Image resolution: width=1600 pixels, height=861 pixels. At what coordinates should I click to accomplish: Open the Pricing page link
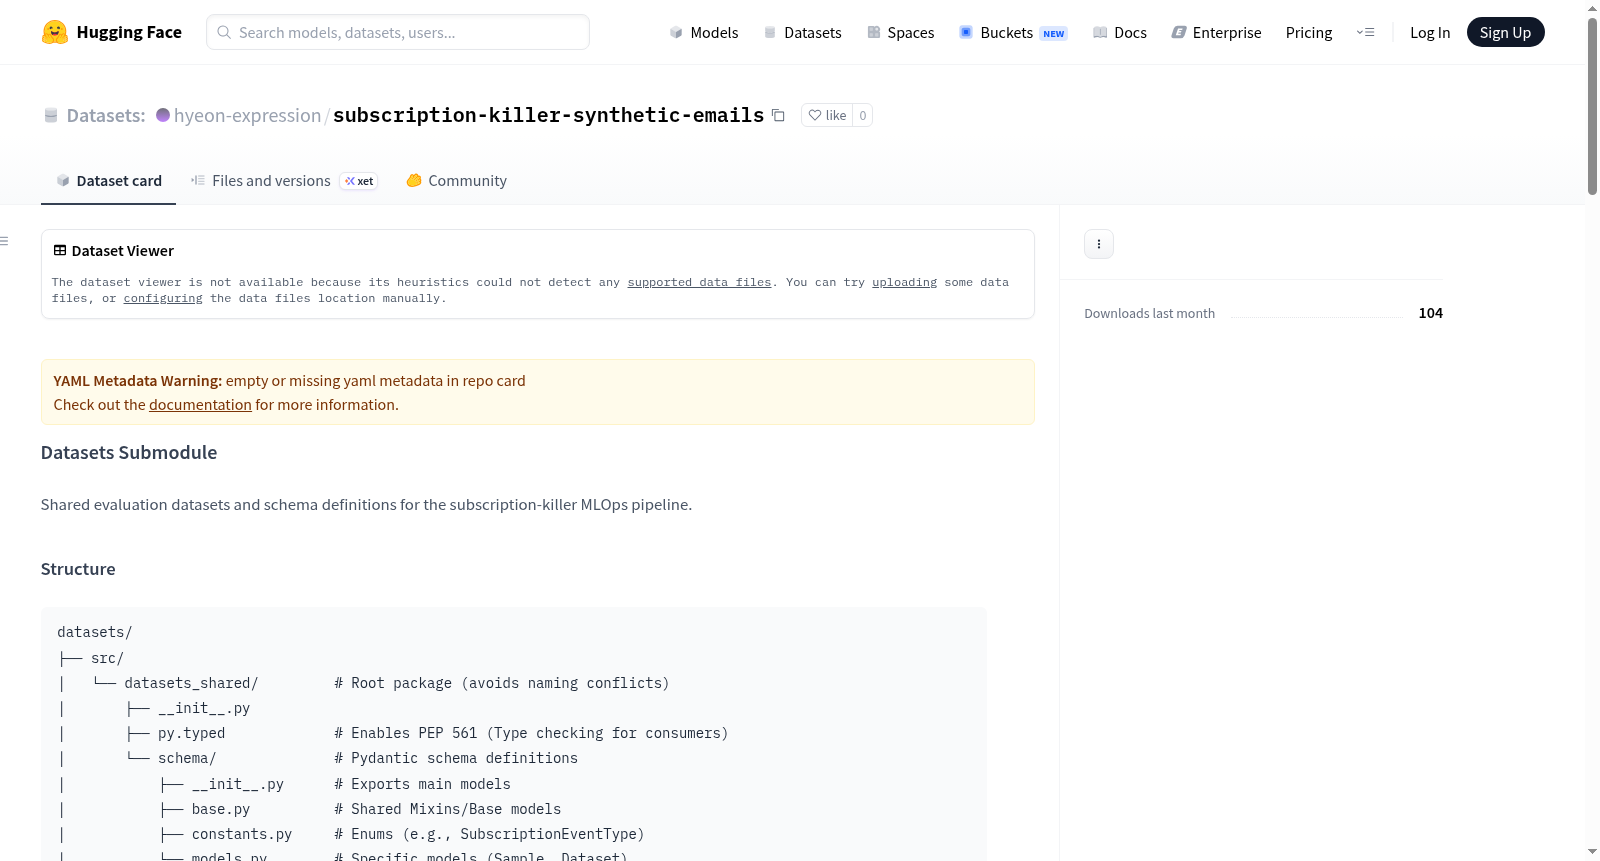1309,32
